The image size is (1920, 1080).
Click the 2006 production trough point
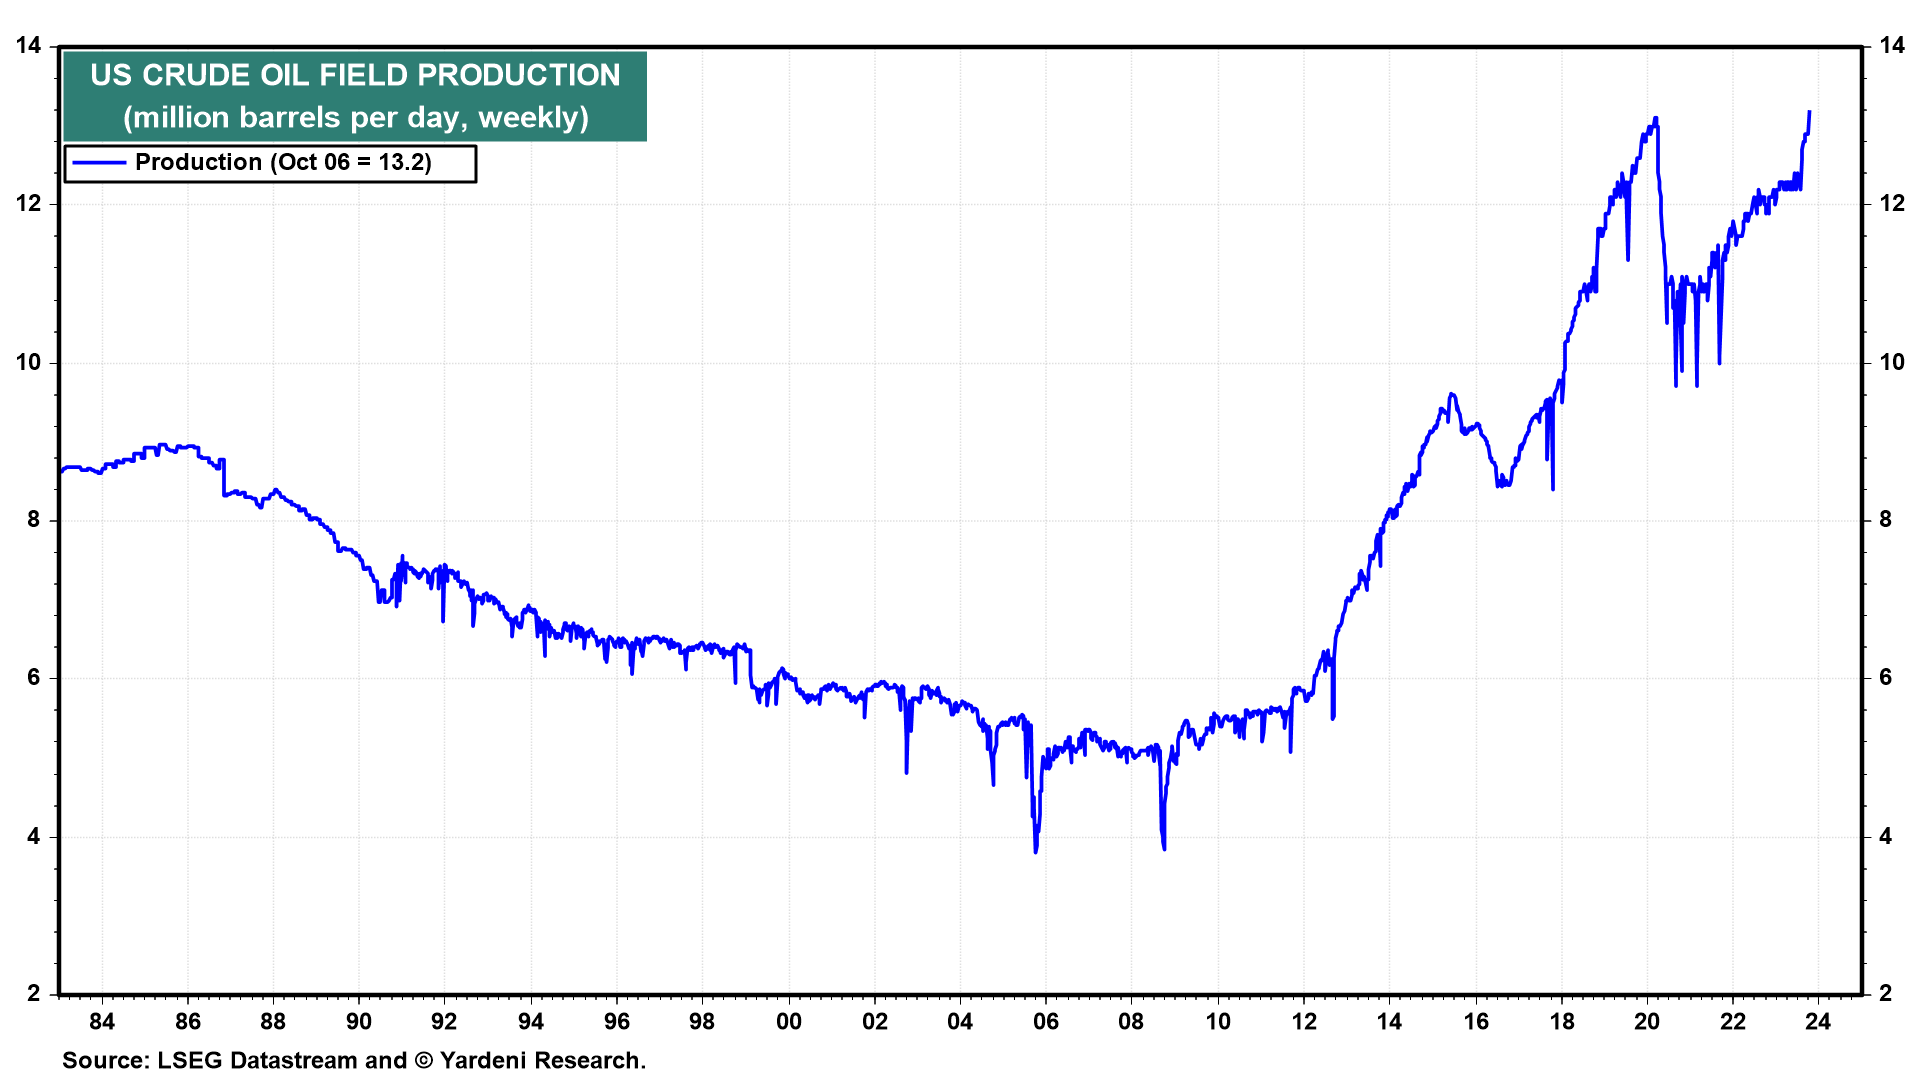click(x=1036, y=851)
